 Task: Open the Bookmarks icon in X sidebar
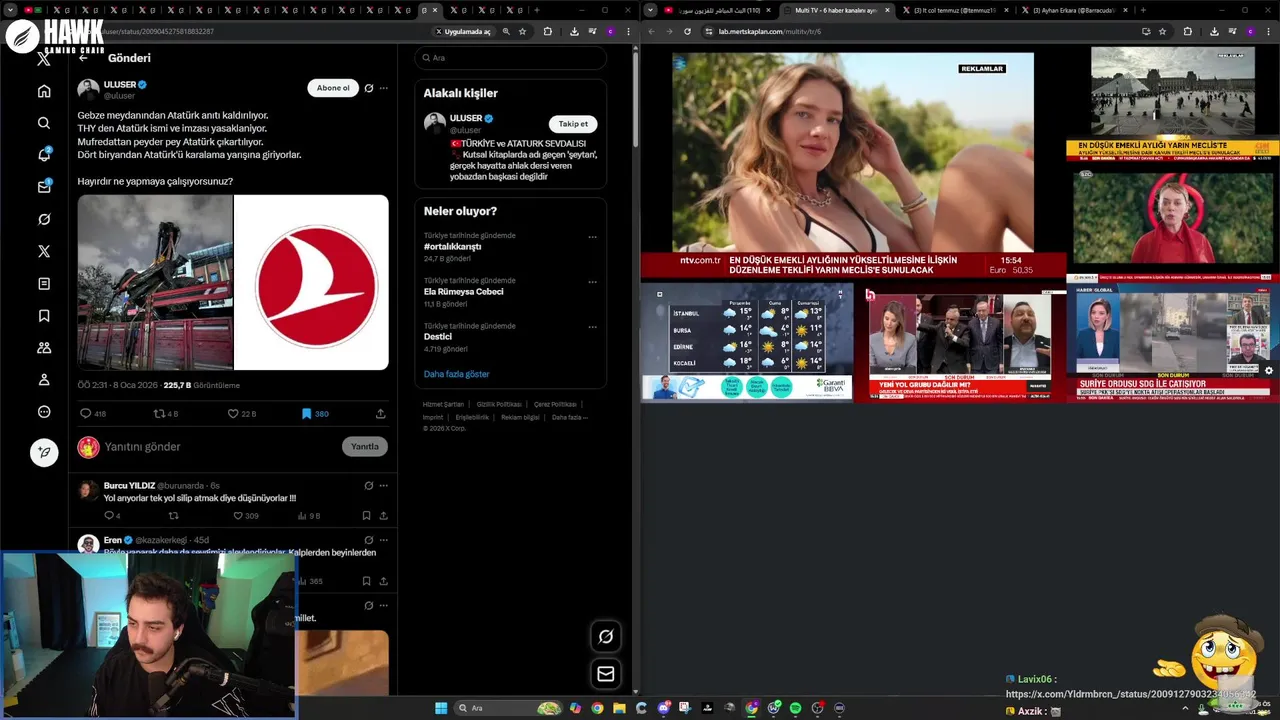click(44, 316)
